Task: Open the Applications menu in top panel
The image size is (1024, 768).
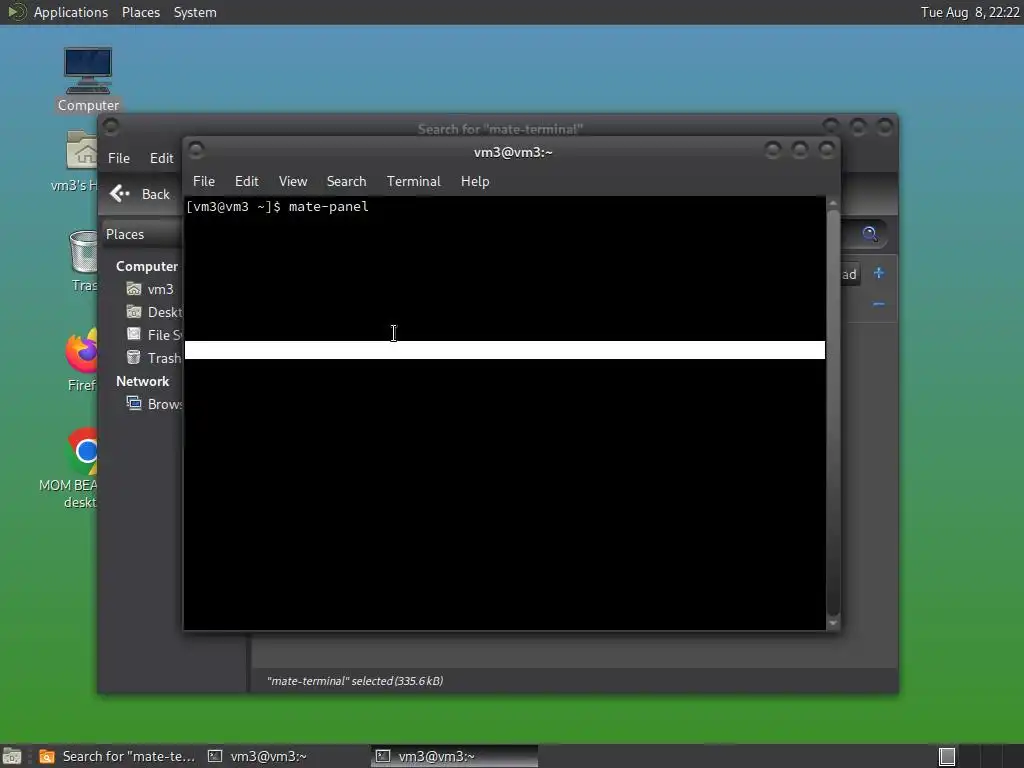Action: [71, 12]
